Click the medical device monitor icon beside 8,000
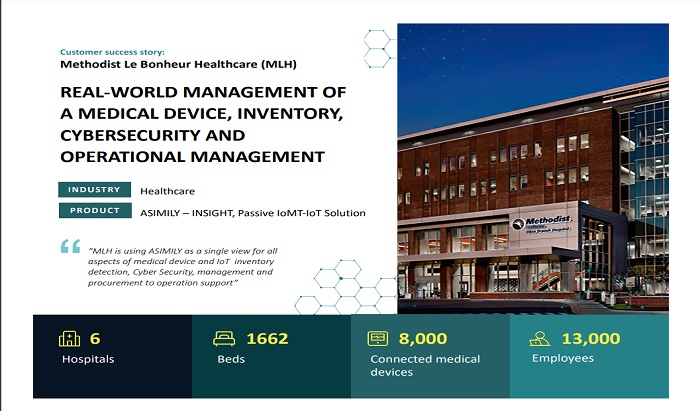 pos(378,338)
